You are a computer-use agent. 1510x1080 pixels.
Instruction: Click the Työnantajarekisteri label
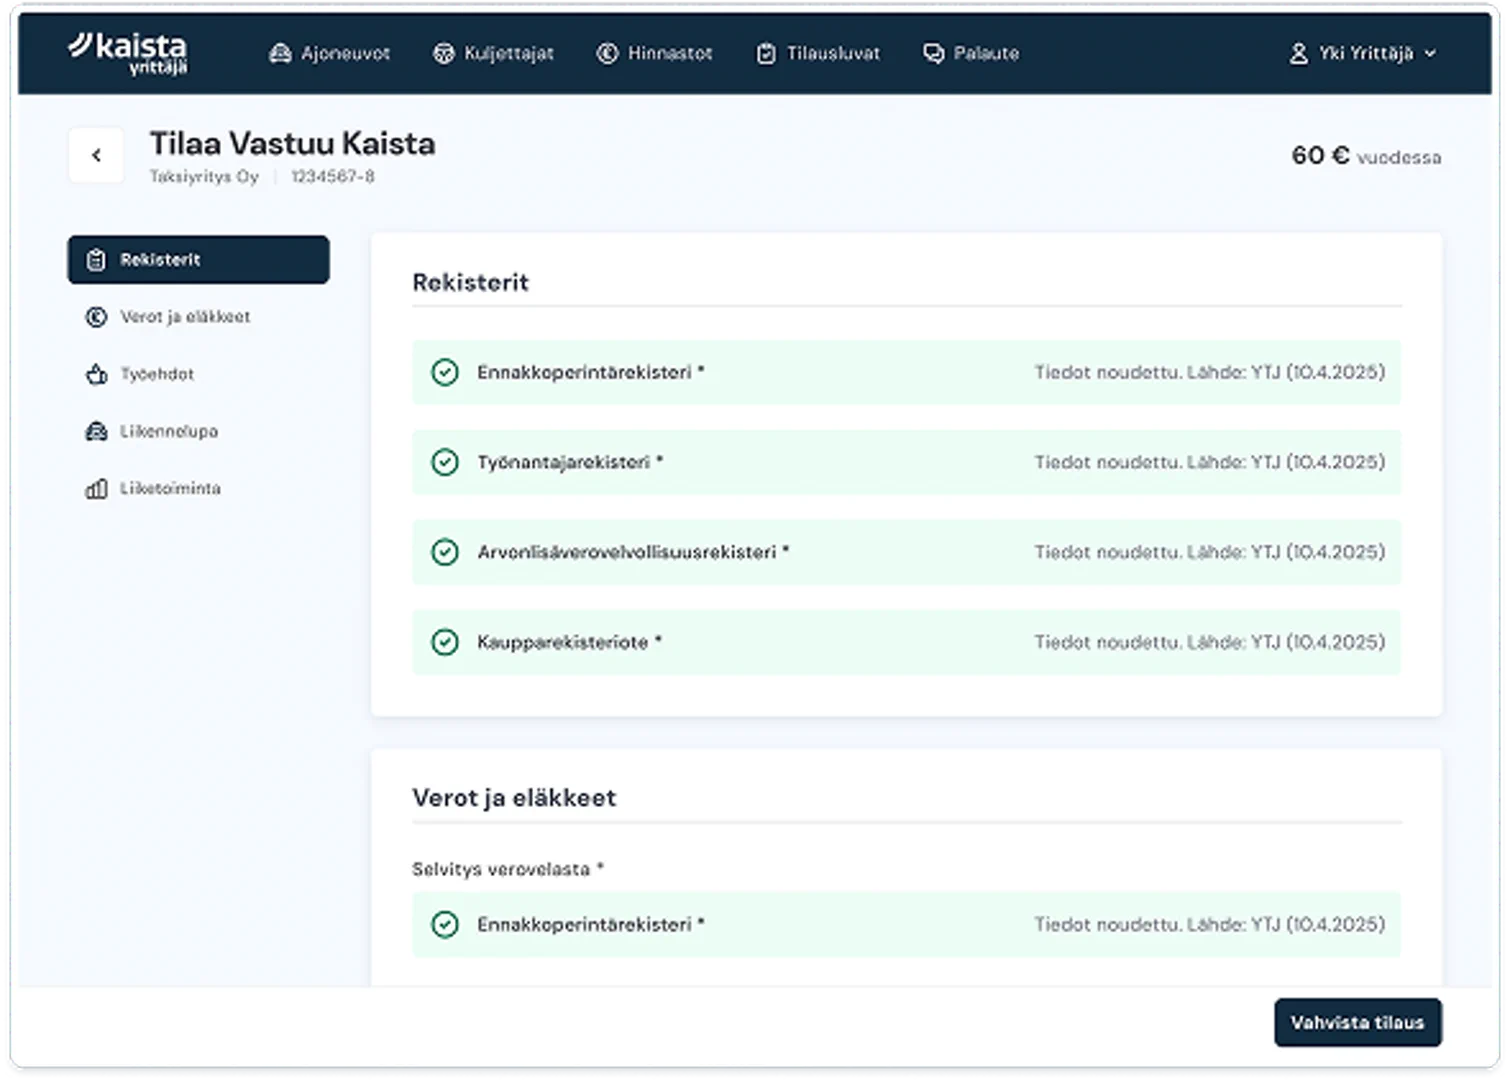click(570, 462)
